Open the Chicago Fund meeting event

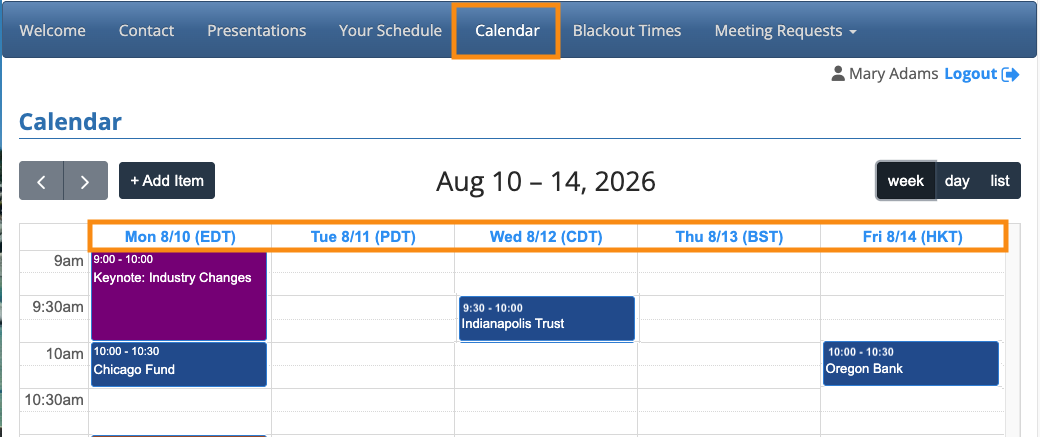point(179,364)
